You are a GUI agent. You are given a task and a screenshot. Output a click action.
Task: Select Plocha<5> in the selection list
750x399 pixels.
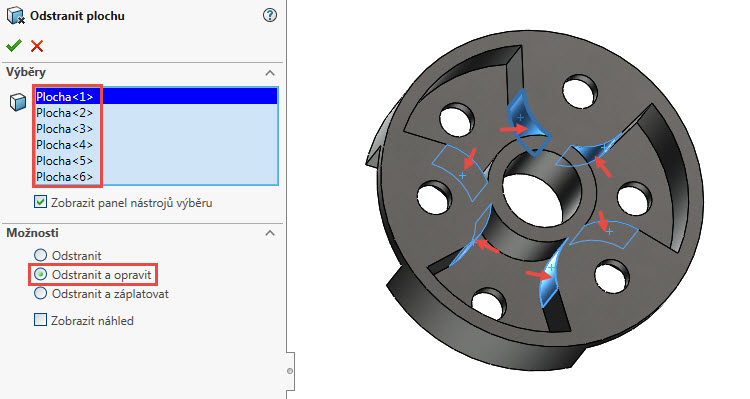tap(156, 160)
